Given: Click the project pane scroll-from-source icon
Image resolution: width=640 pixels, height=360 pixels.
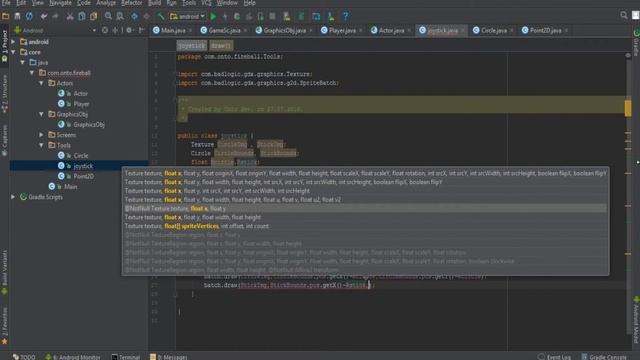Looking at the screenshot, I should [x=105, y=30].
